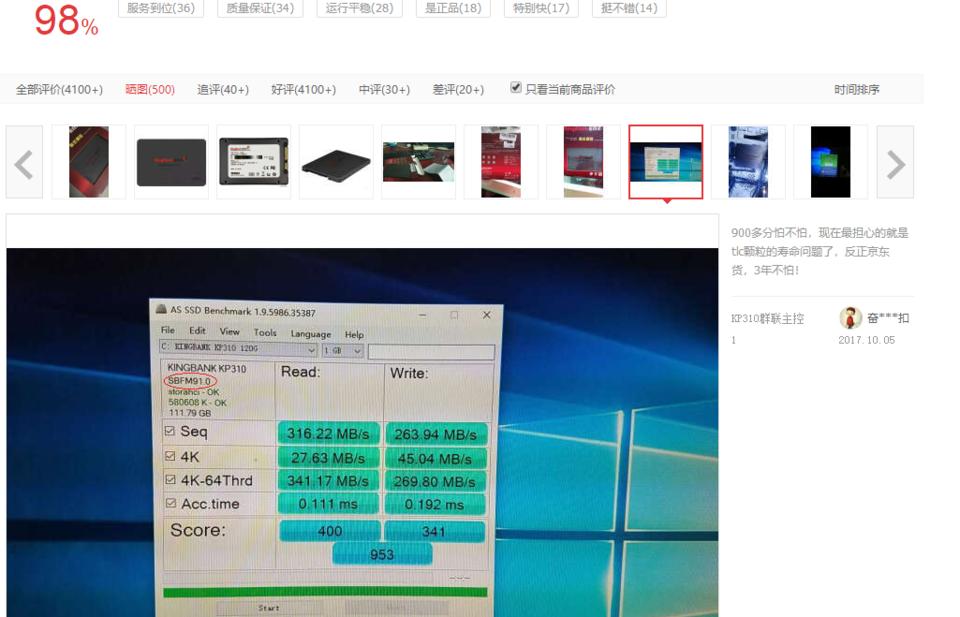Open the Tools menu in AS SSD Benchmark

tap(265, 333)
